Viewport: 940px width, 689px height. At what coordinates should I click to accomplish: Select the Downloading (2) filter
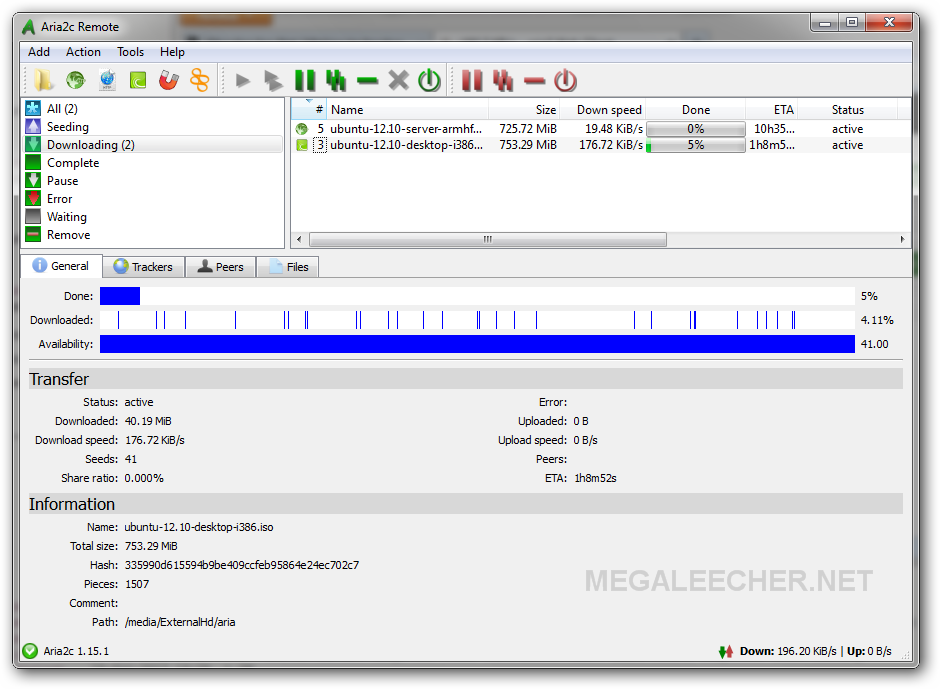pos(152,145)
